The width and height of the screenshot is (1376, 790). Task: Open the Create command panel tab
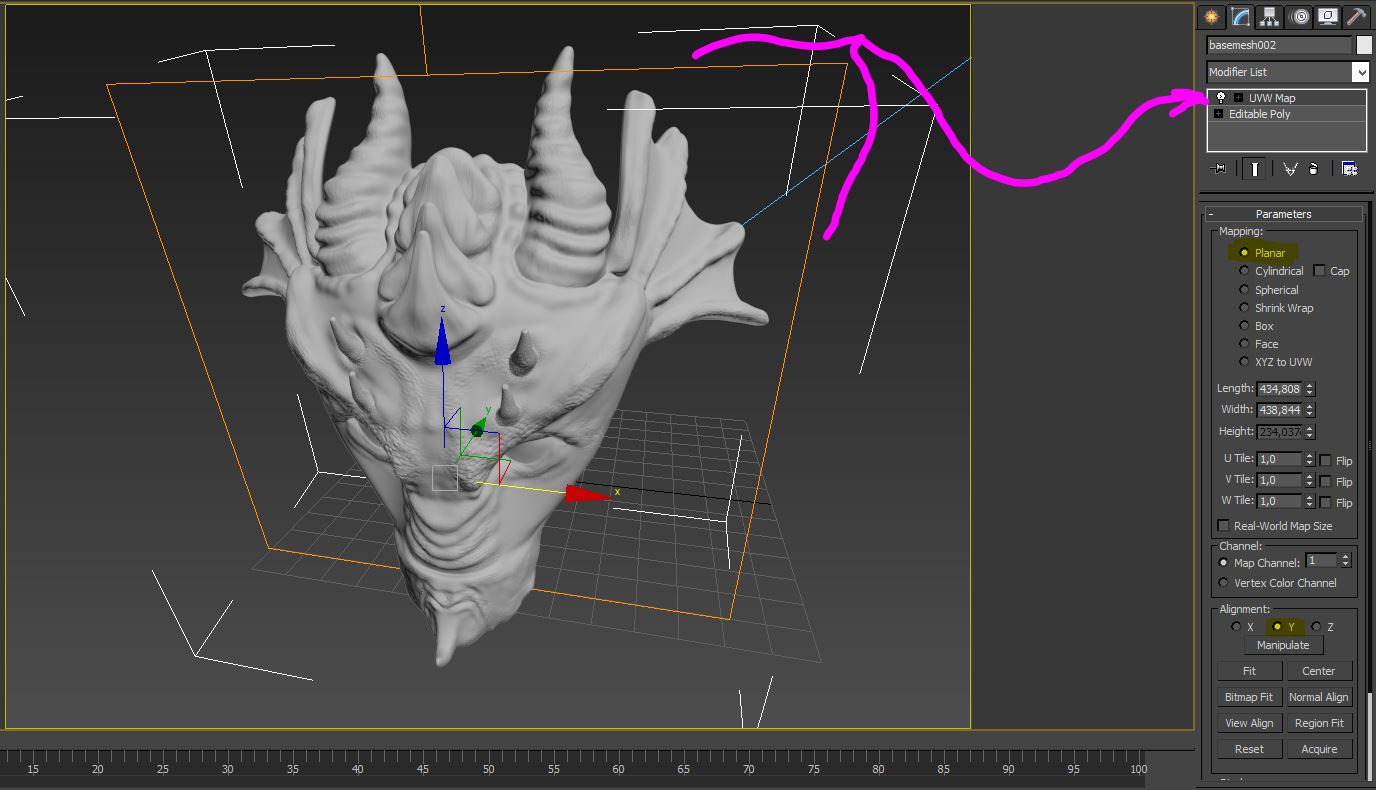[1212, 17]
